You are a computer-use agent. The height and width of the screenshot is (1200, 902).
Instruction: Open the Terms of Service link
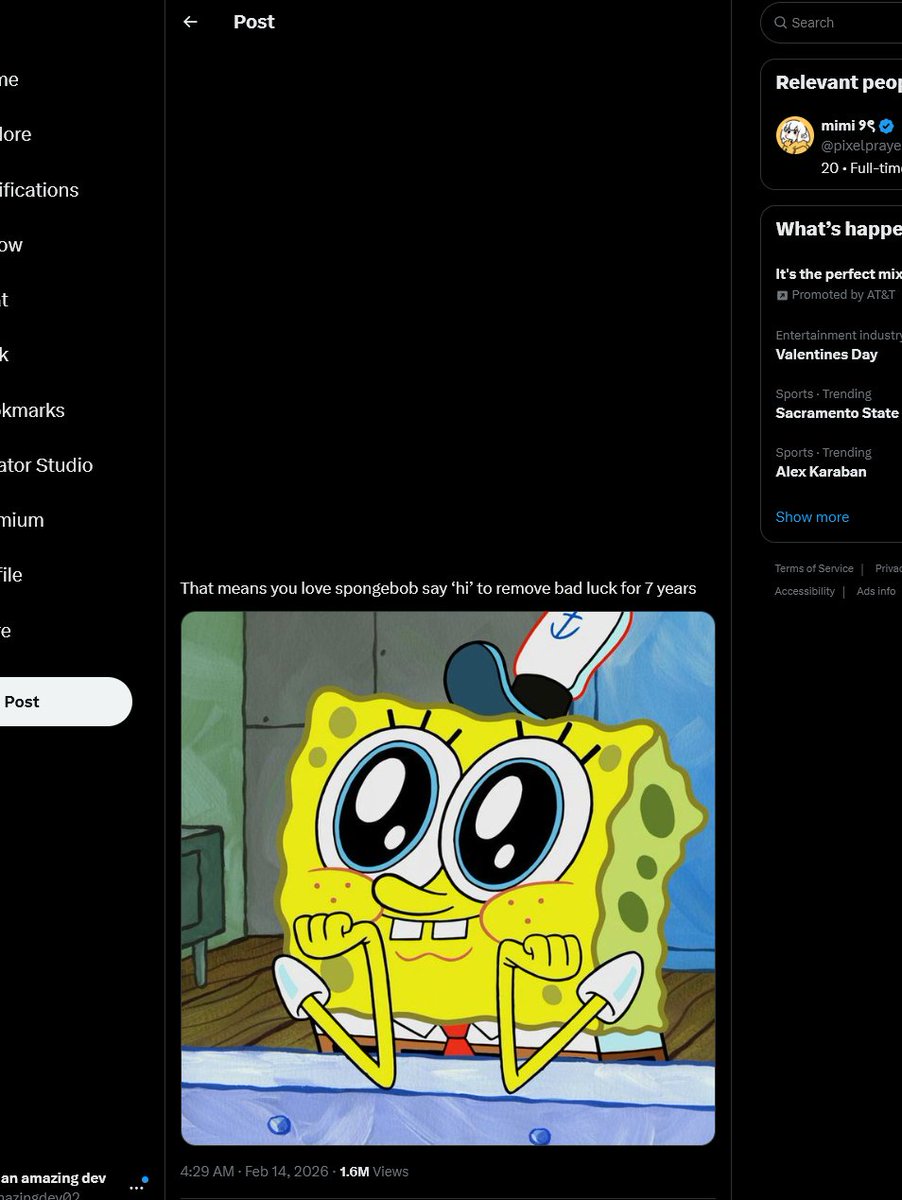click(x=813, y=568)
